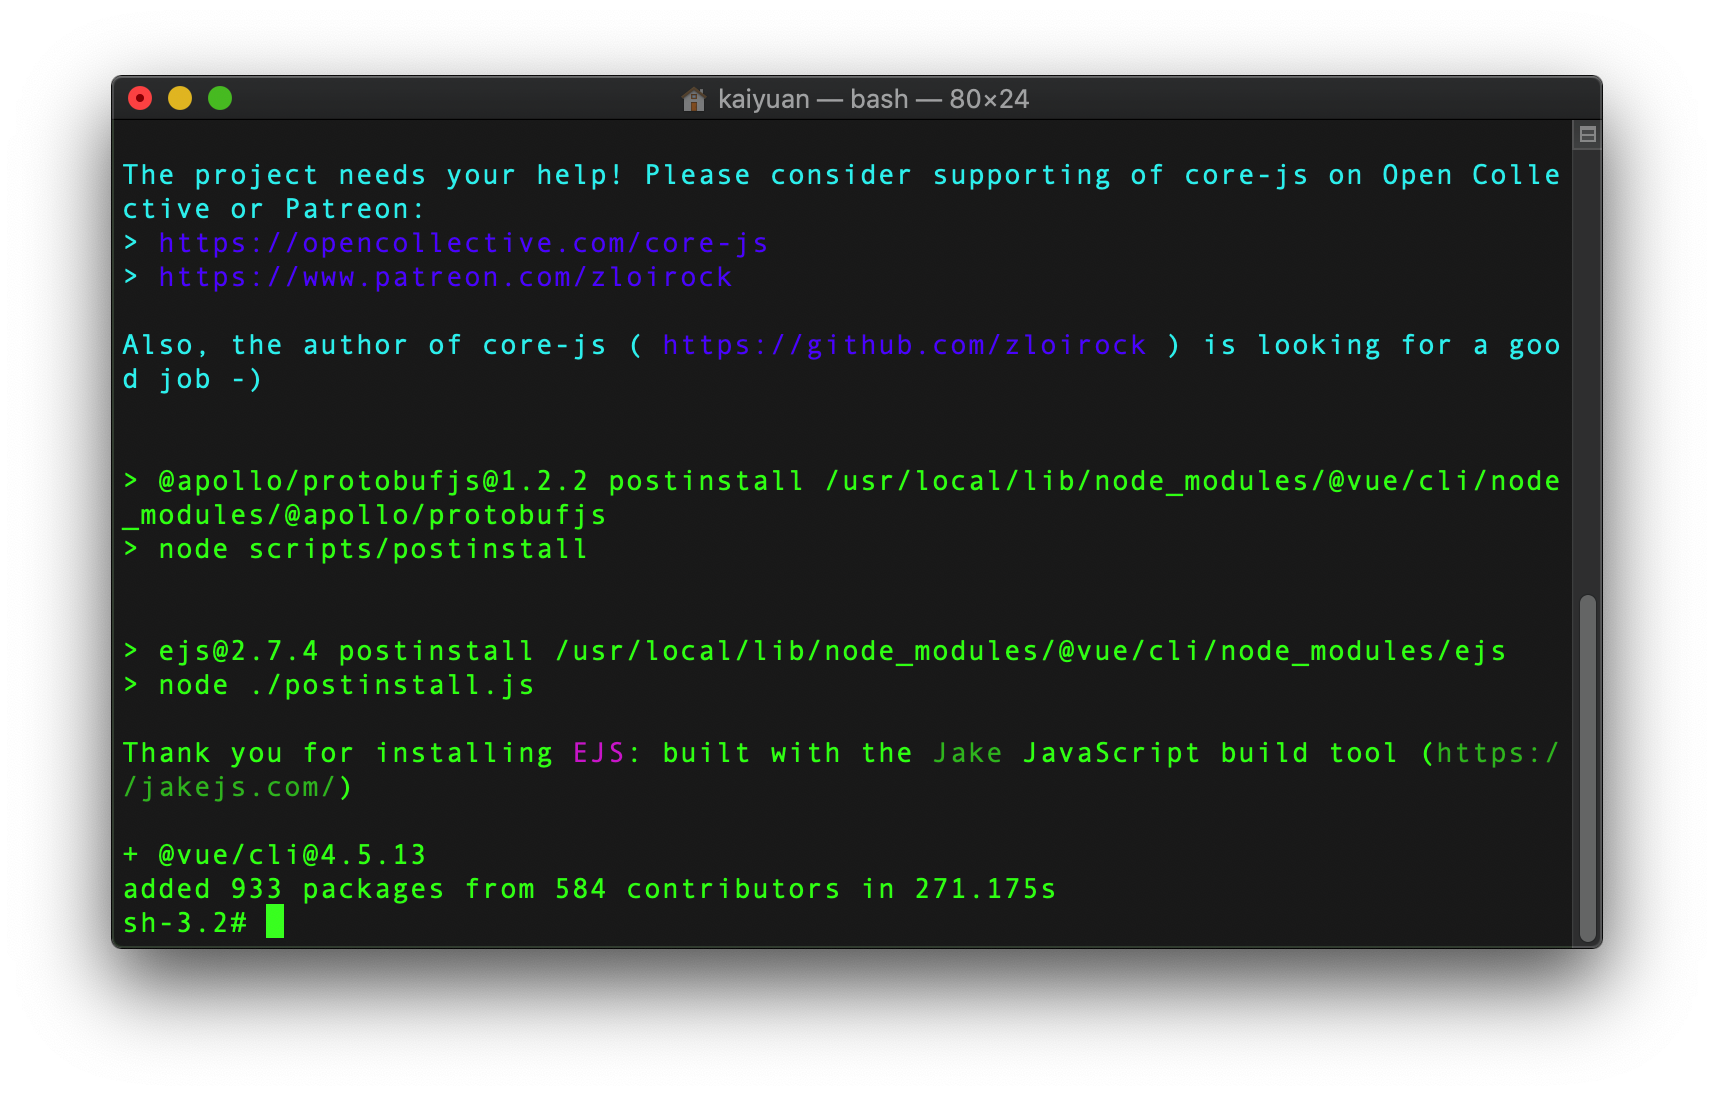The image size is (1714, 1096).
Task: Click the 'node scripts/postinstall' line
Action: [373, 549]
